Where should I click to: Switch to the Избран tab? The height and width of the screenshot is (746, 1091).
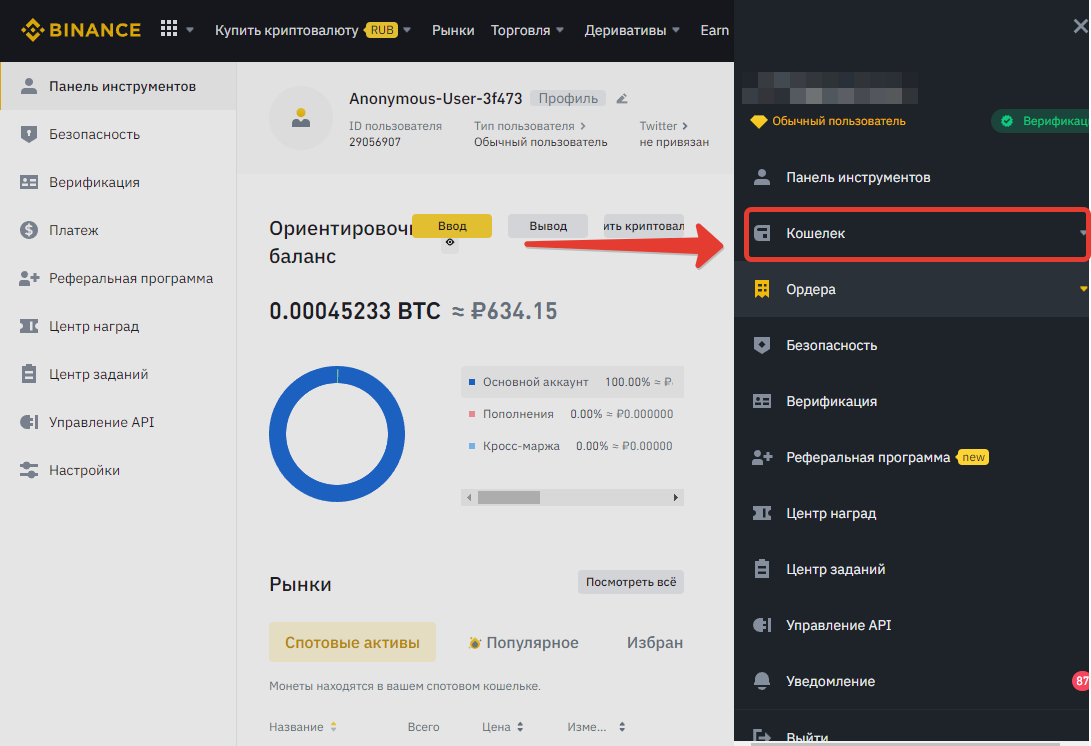coord(655,642)
